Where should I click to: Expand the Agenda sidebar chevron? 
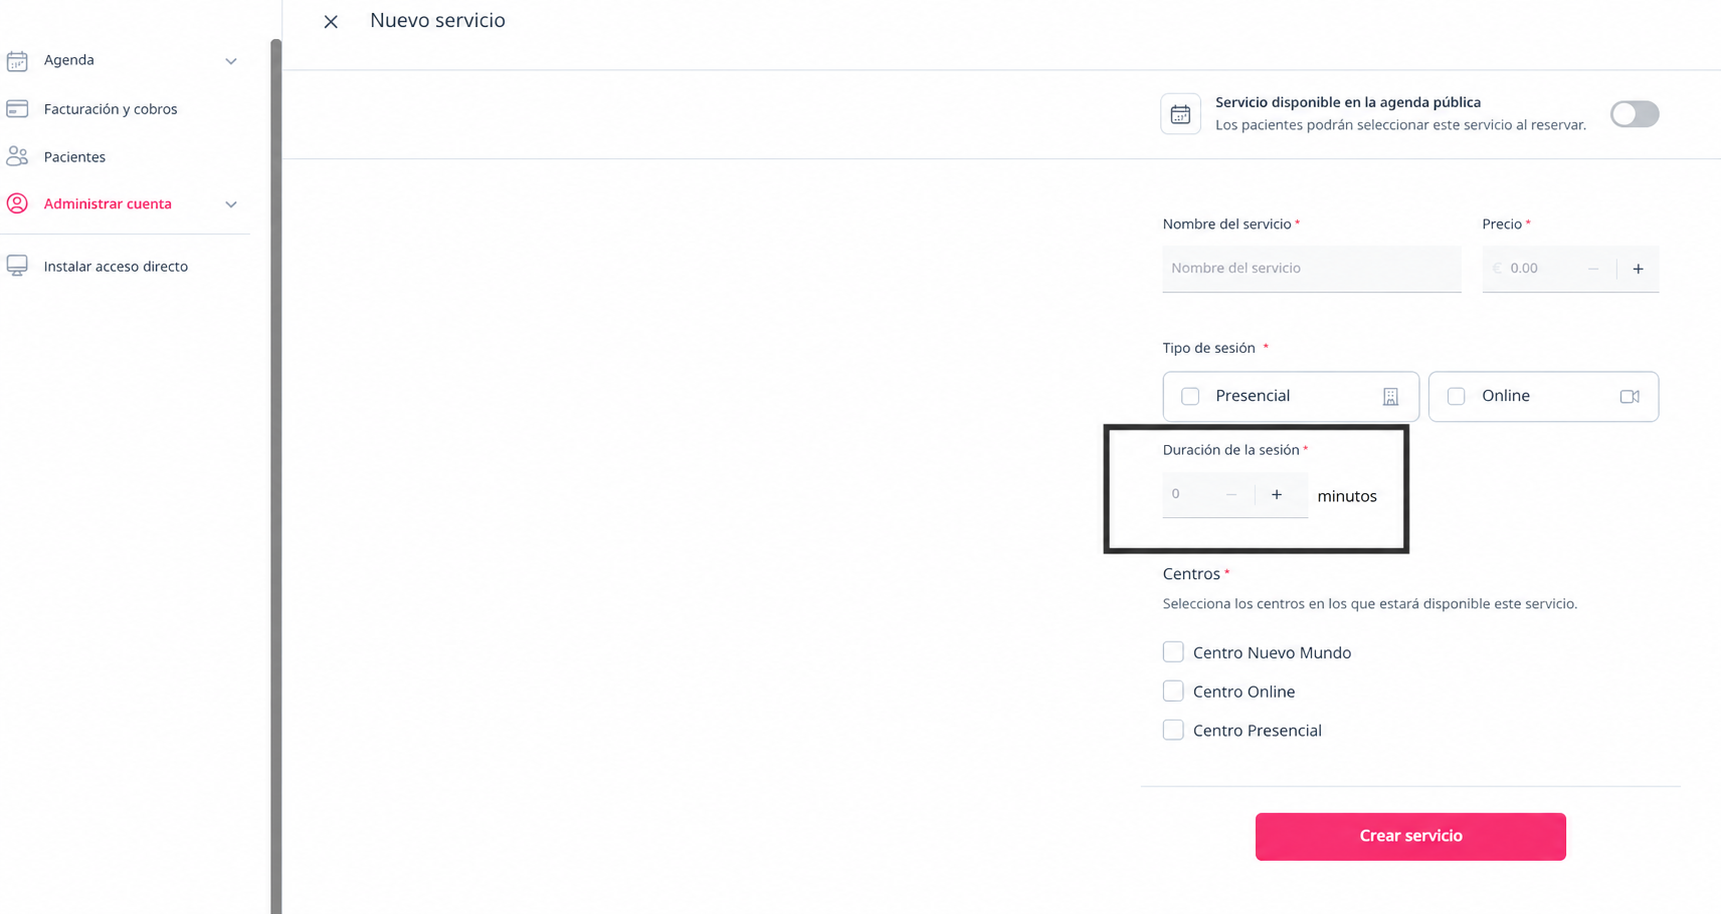(x=231, y=61)
